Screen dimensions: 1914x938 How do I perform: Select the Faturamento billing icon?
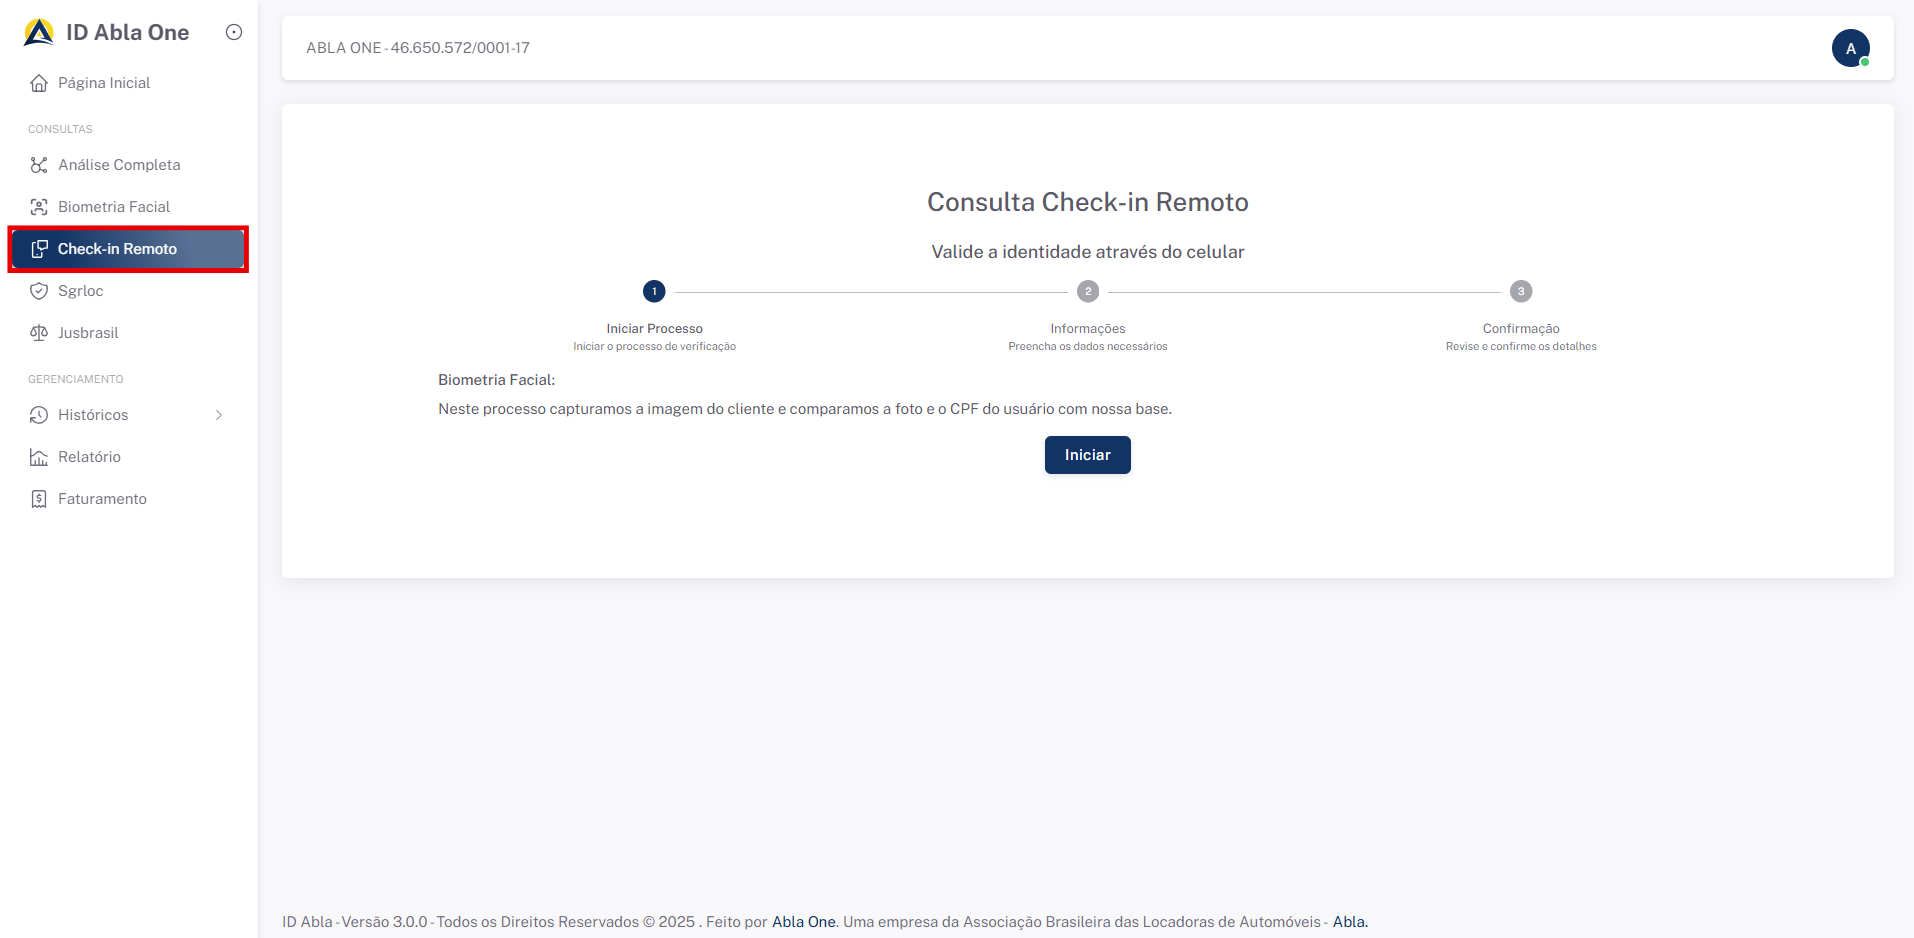pyautogui.click(x=38, y=498)
